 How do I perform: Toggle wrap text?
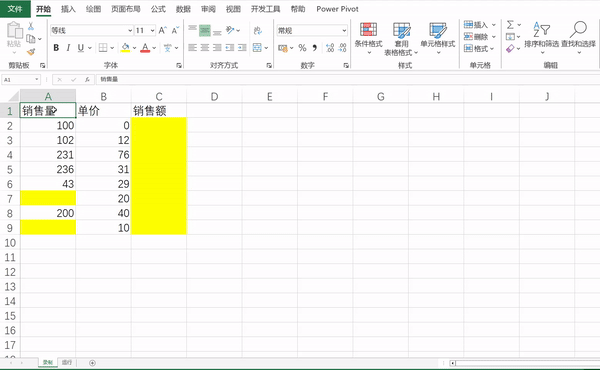258,30
